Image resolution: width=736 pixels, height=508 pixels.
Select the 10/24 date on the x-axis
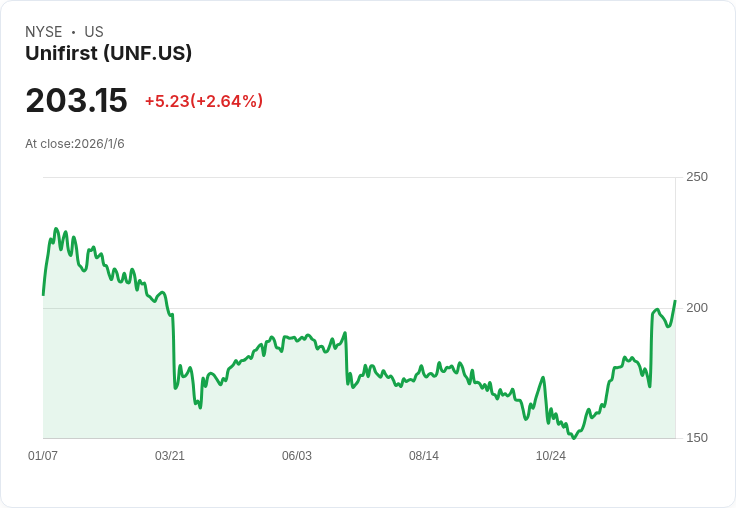click(551, 456)
